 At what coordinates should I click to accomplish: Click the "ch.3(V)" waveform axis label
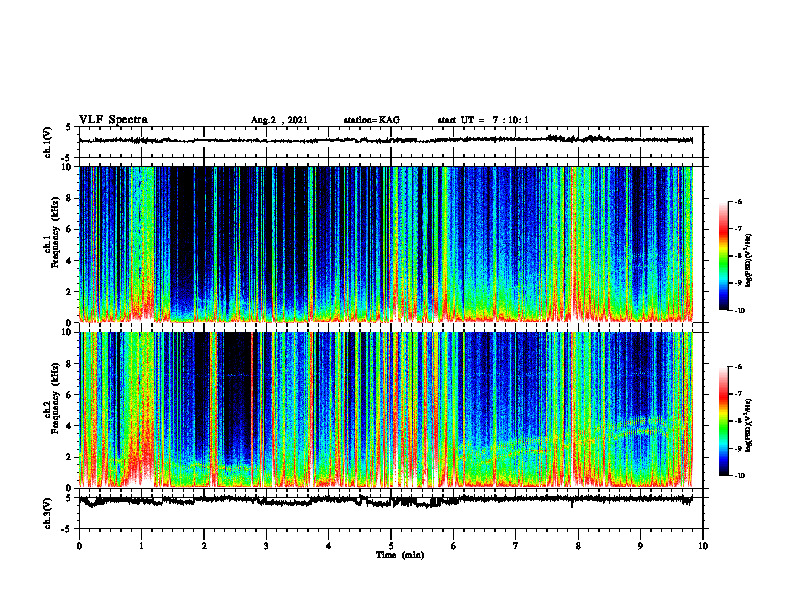click(48, 513)
